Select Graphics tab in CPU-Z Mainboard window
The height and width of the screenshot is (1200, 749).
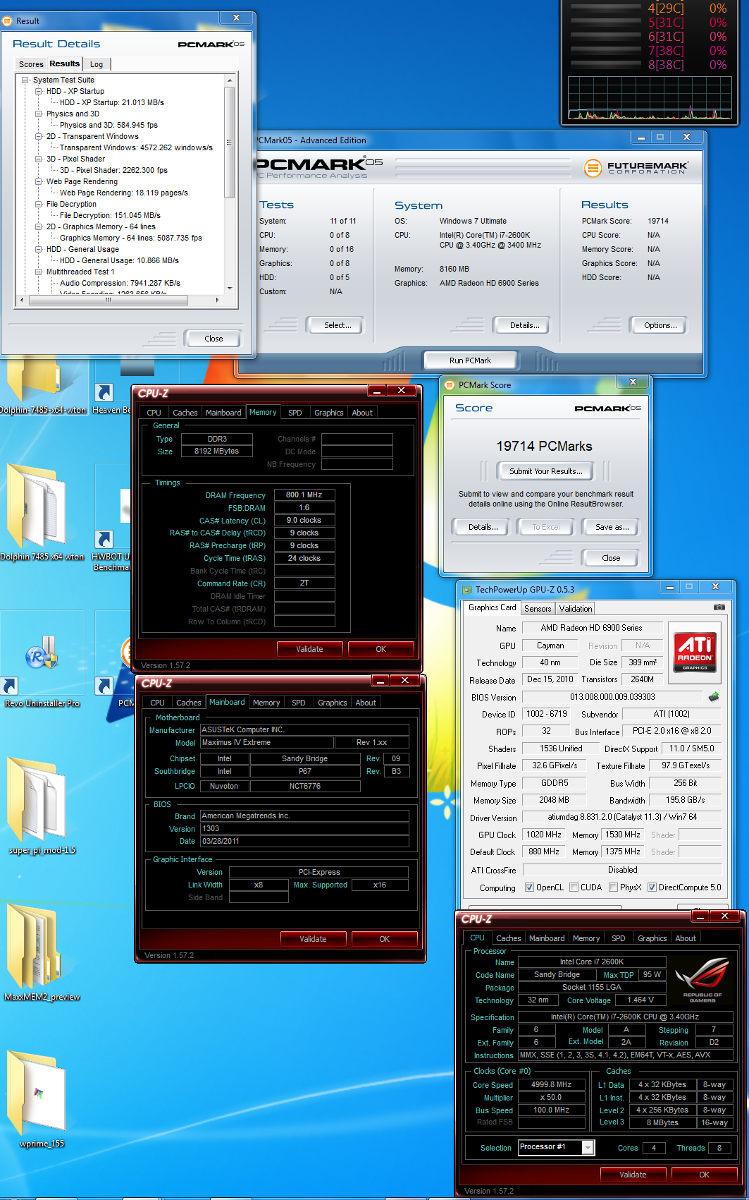tap(332, 702)
